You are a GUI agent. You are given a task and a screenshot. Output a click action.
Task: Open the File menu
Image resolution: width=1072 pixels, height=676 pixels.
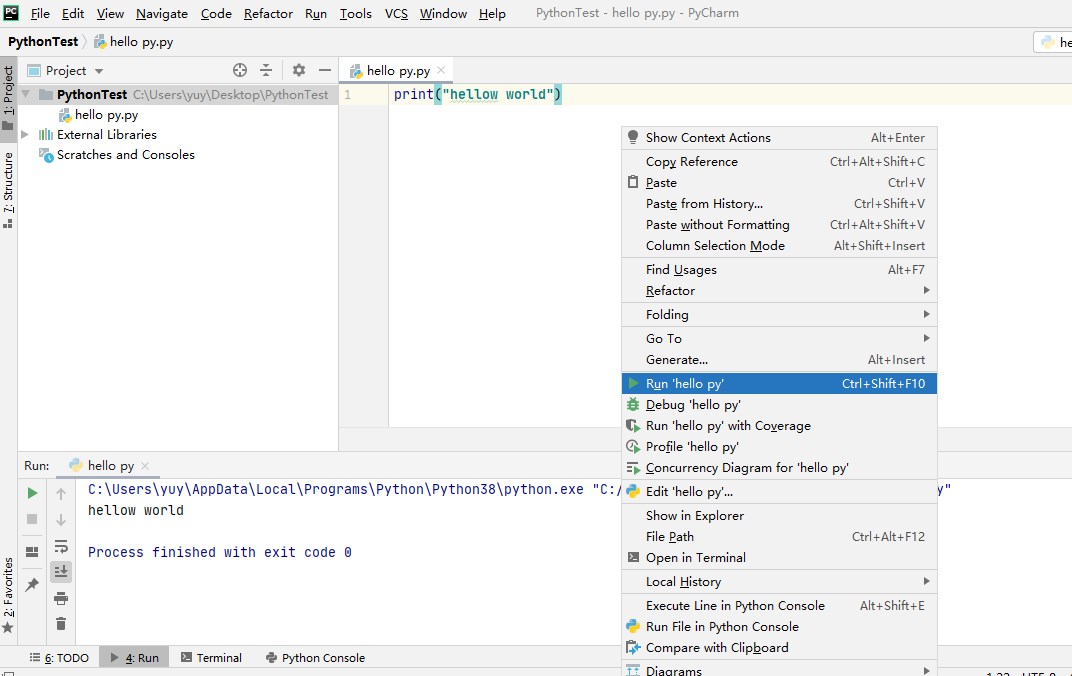[x=40, y=14]
